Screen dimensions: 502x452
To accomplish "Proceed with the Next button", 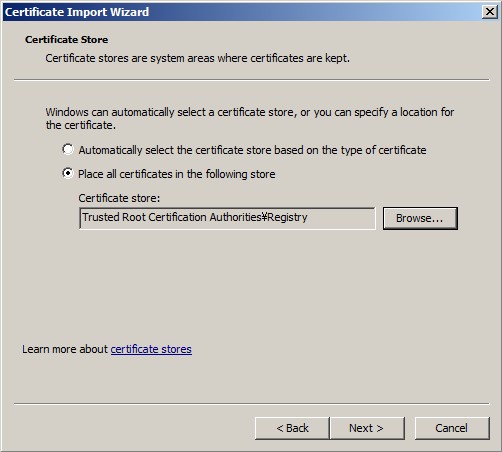I will pos(367,428).
